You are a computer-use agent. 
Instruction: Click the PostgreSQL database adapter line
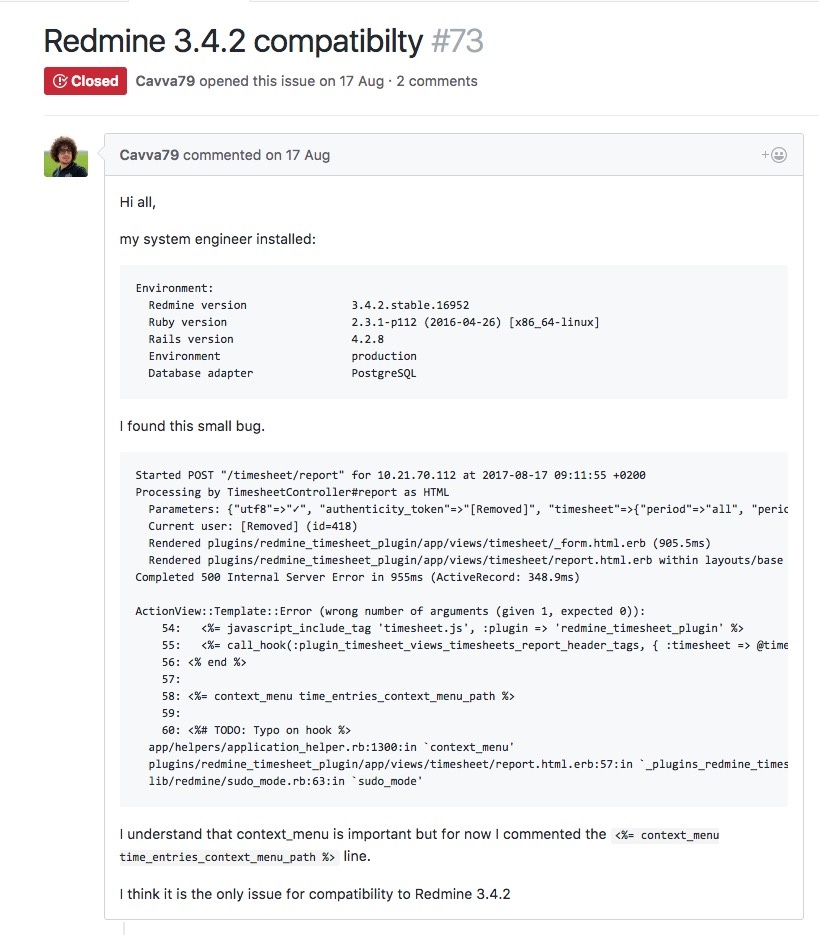(282, 373)
